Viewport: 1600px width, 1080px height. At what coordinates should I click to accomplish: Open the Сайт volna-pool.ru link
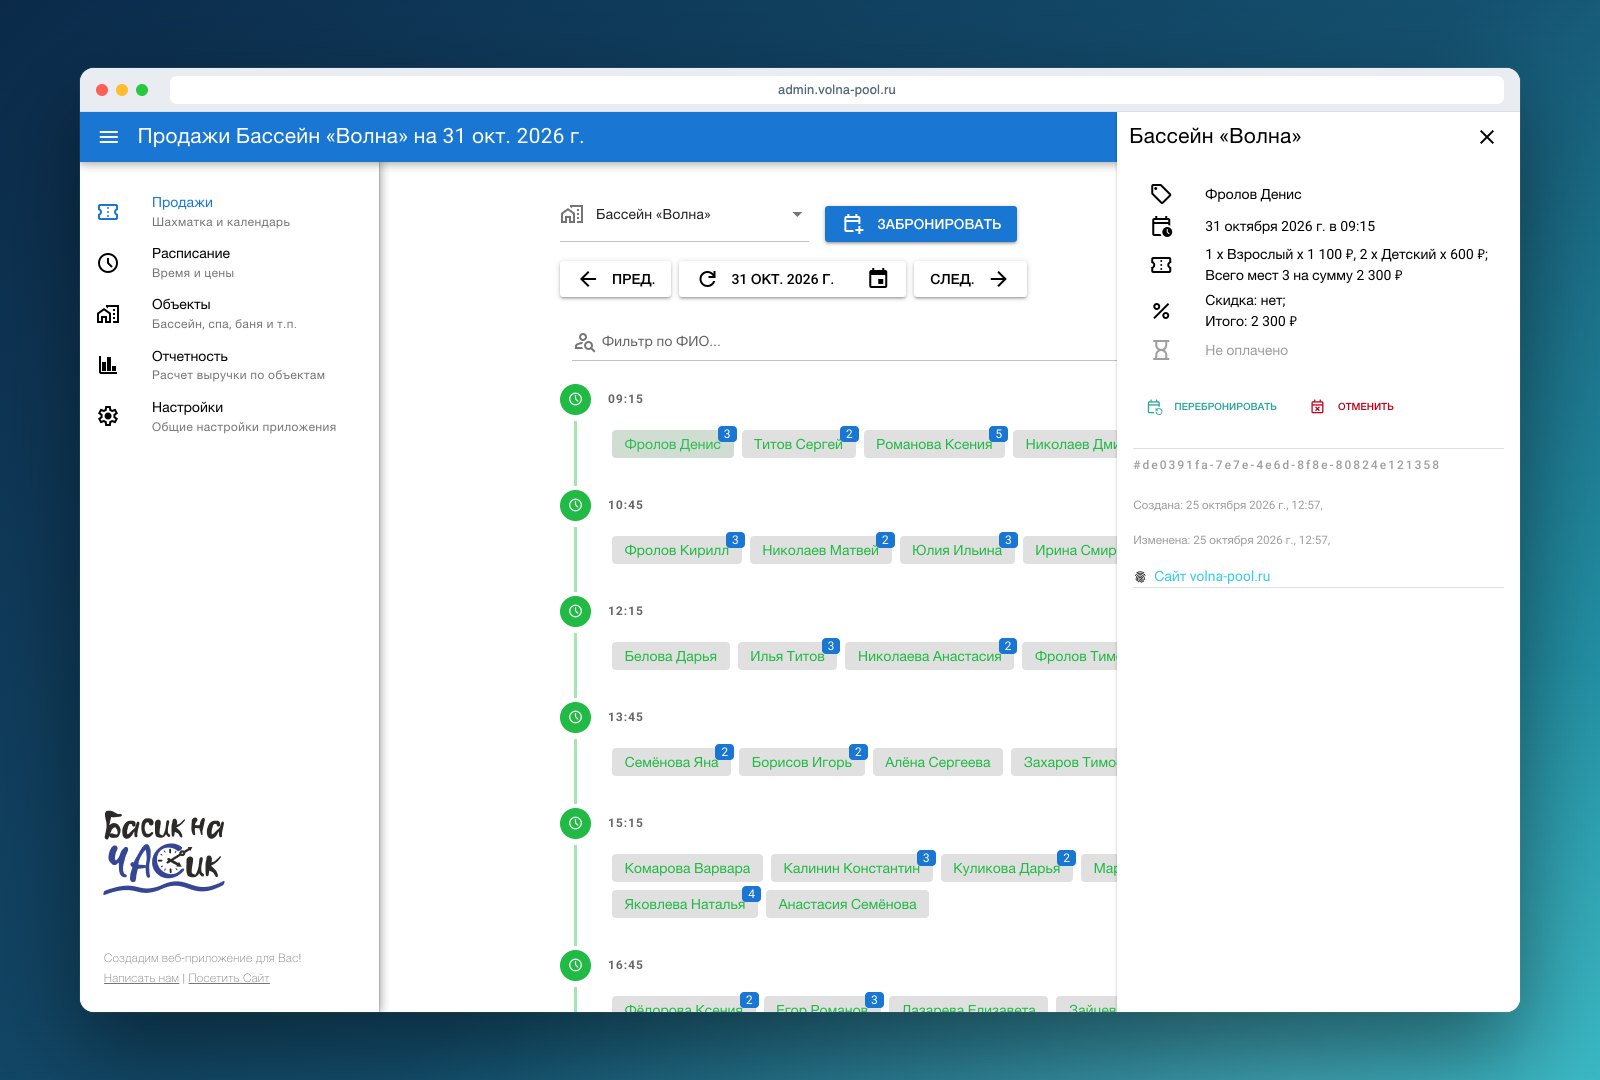tap(1212, 577)
